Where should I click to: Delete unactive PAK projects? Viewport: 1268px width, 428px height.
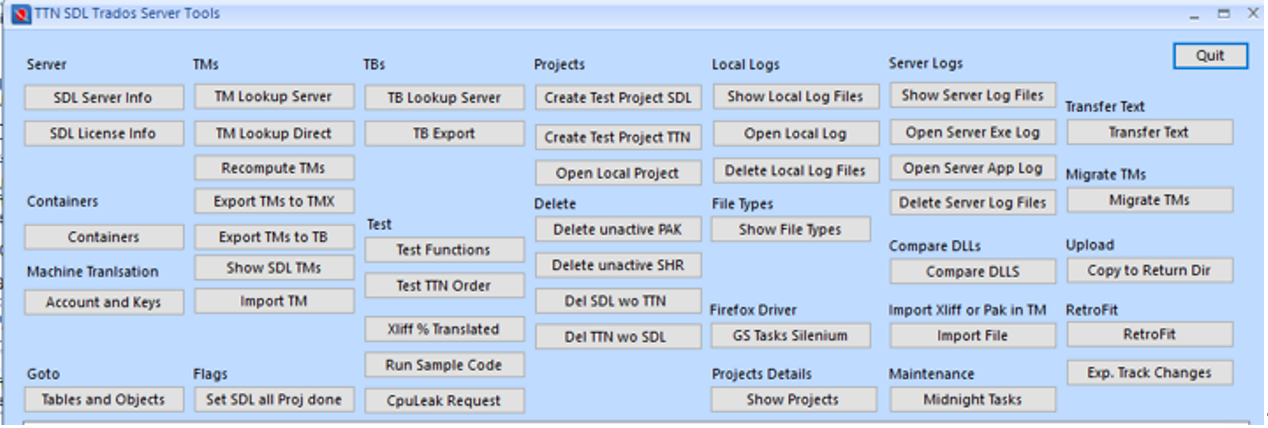click(617, 230)
